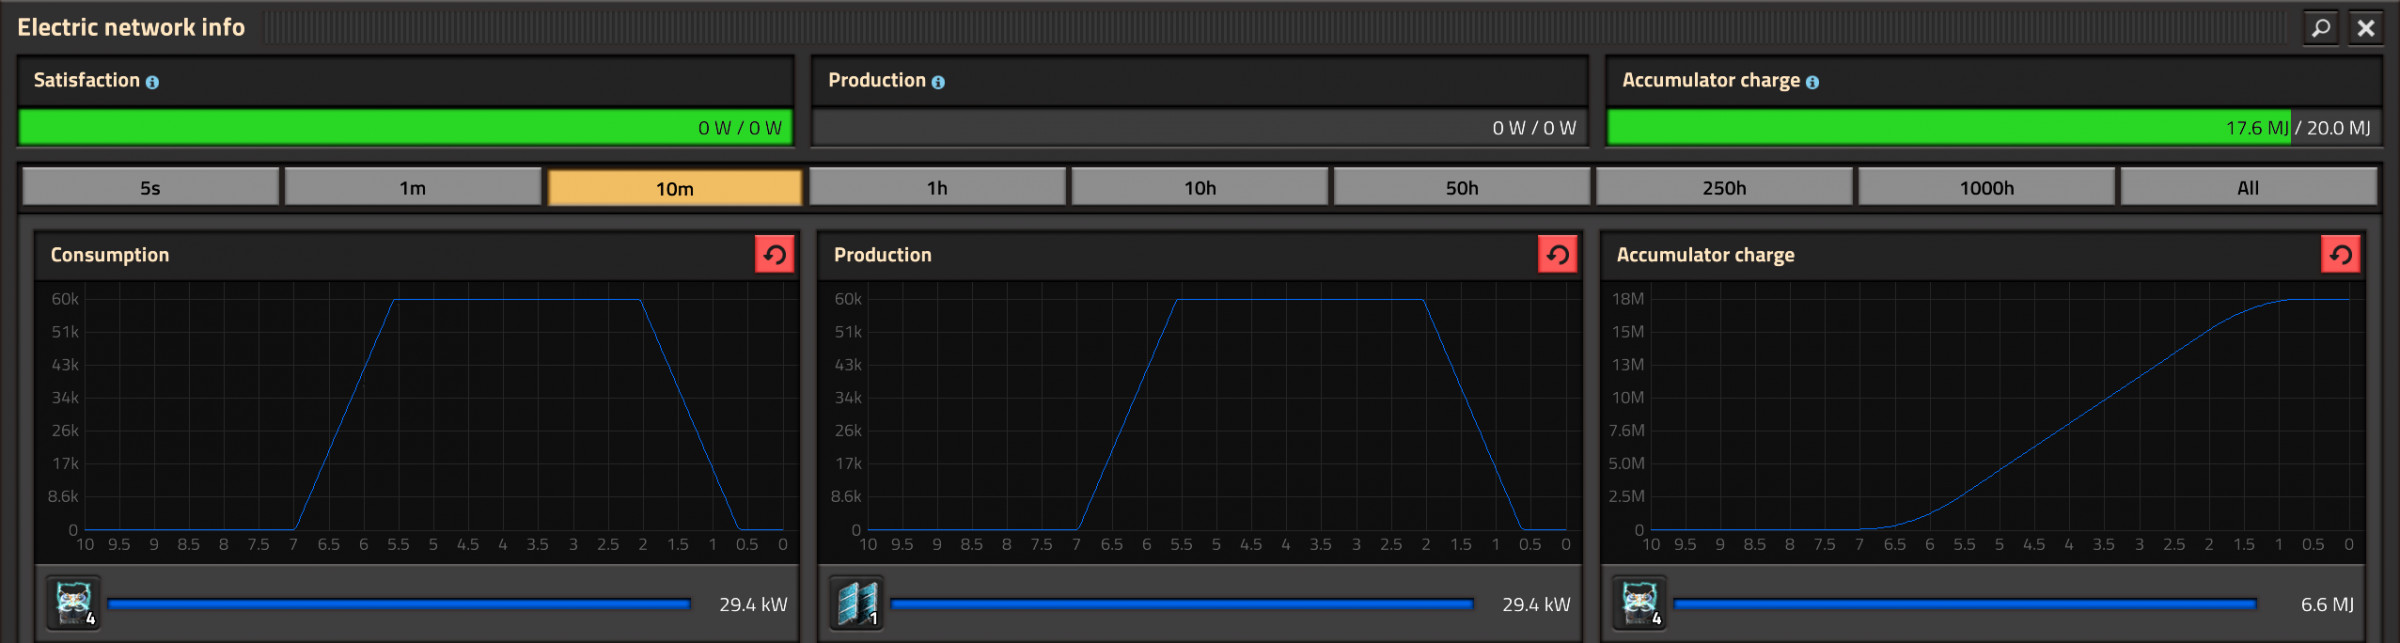Click accumulator icon in Accumulator charge list
Viewport: 2400px width, 643px height.
1640,603
